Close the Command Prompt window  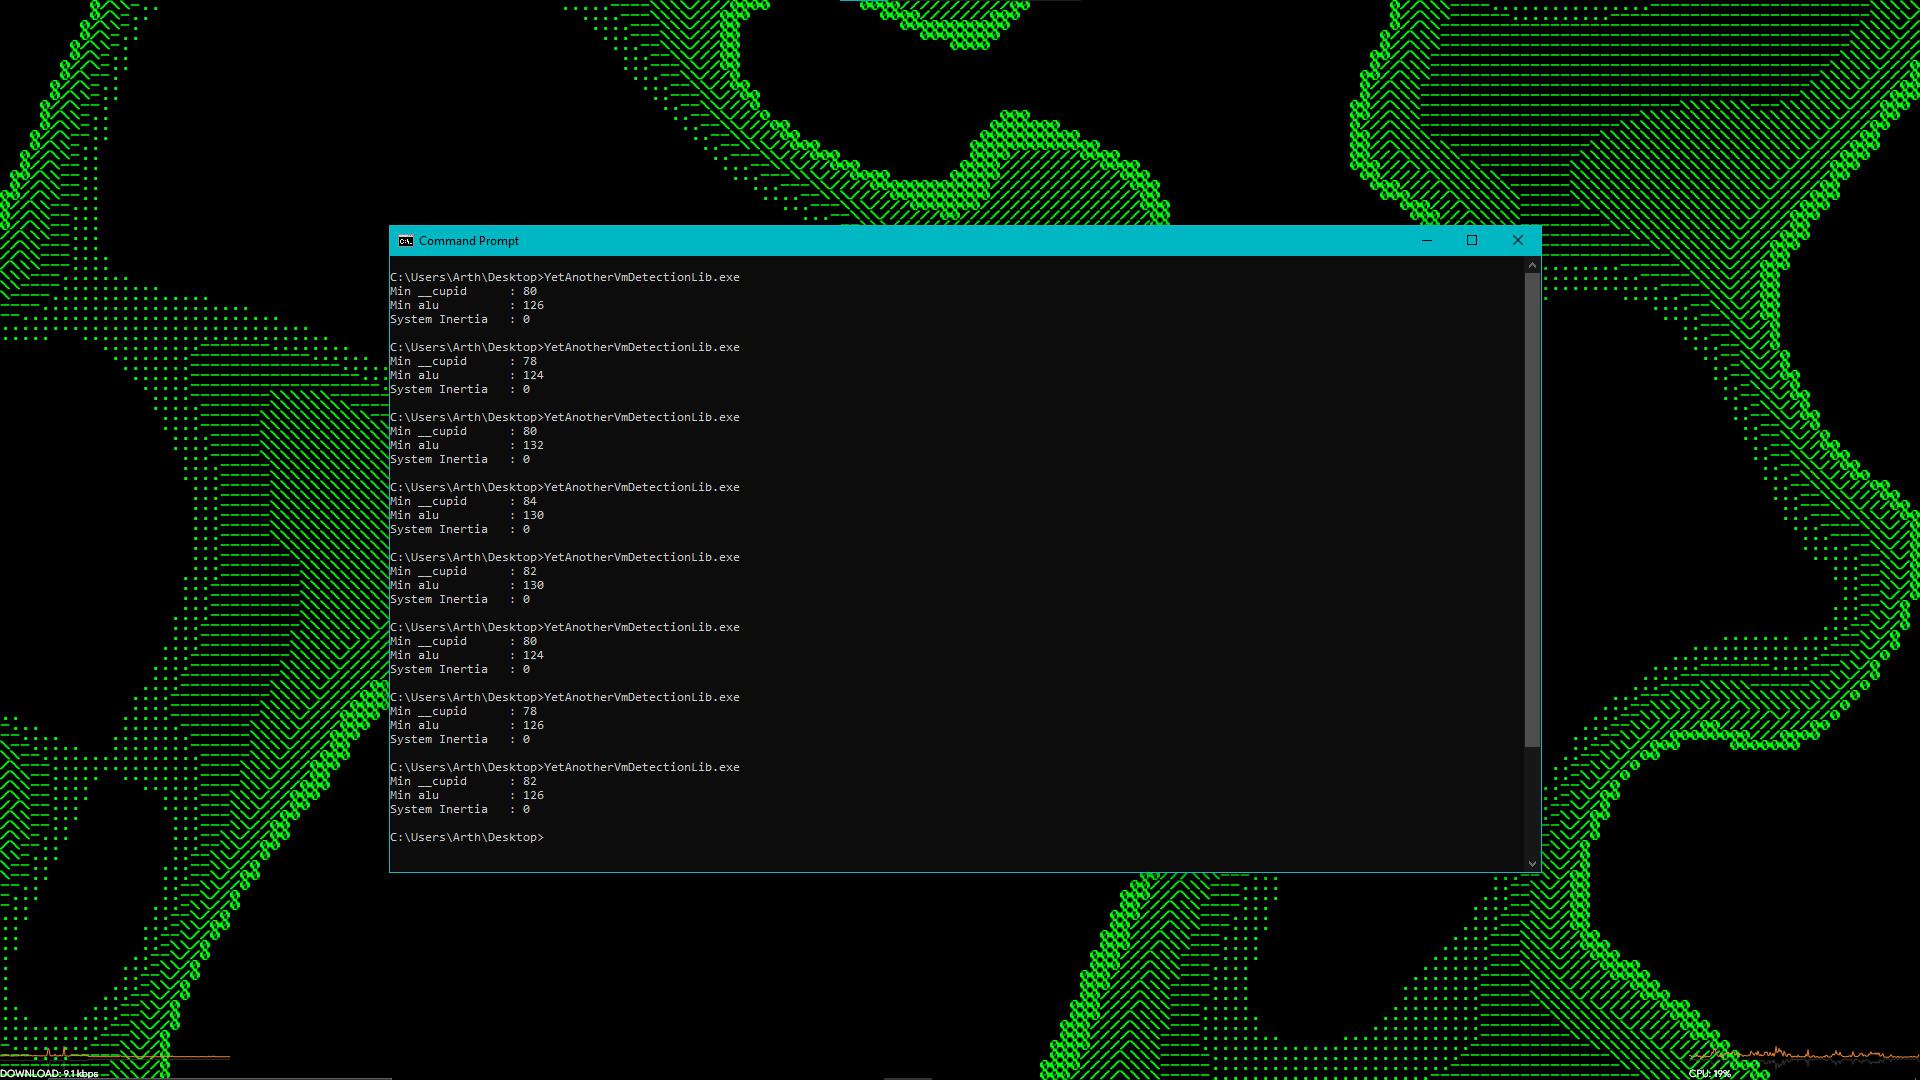tap(1518, 241)
